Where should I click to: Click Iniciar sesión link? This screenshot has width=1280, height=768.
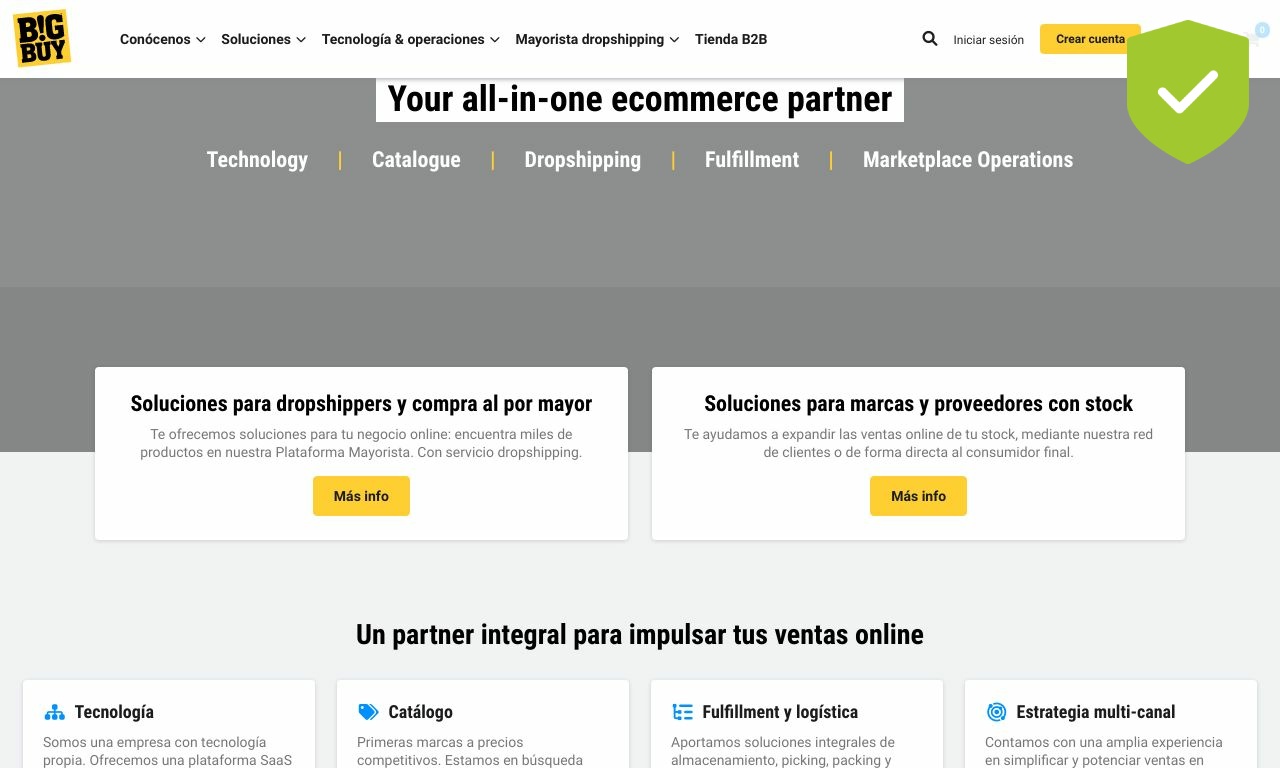pos(989,40)
